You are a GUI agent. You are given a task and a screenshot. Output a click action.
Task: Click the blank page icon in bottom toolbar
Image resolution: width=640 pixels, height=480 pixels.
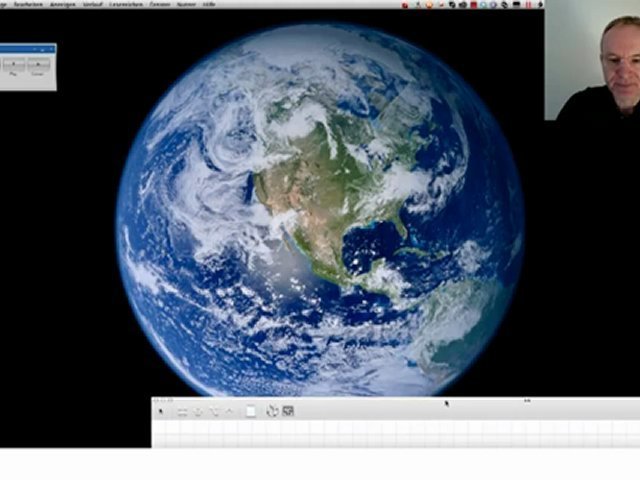(250, 411)
